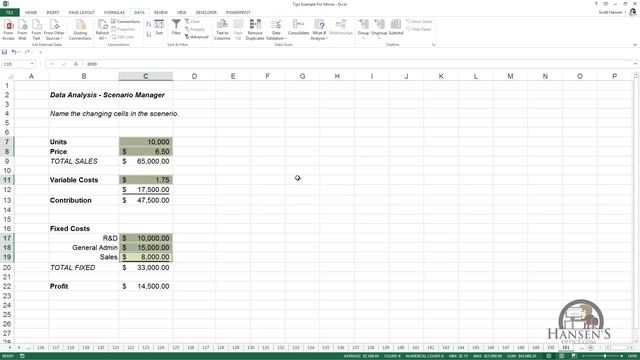Select the Price cell showing 6.50
This screenshot has width=640, height=360.
coord(146,151)
